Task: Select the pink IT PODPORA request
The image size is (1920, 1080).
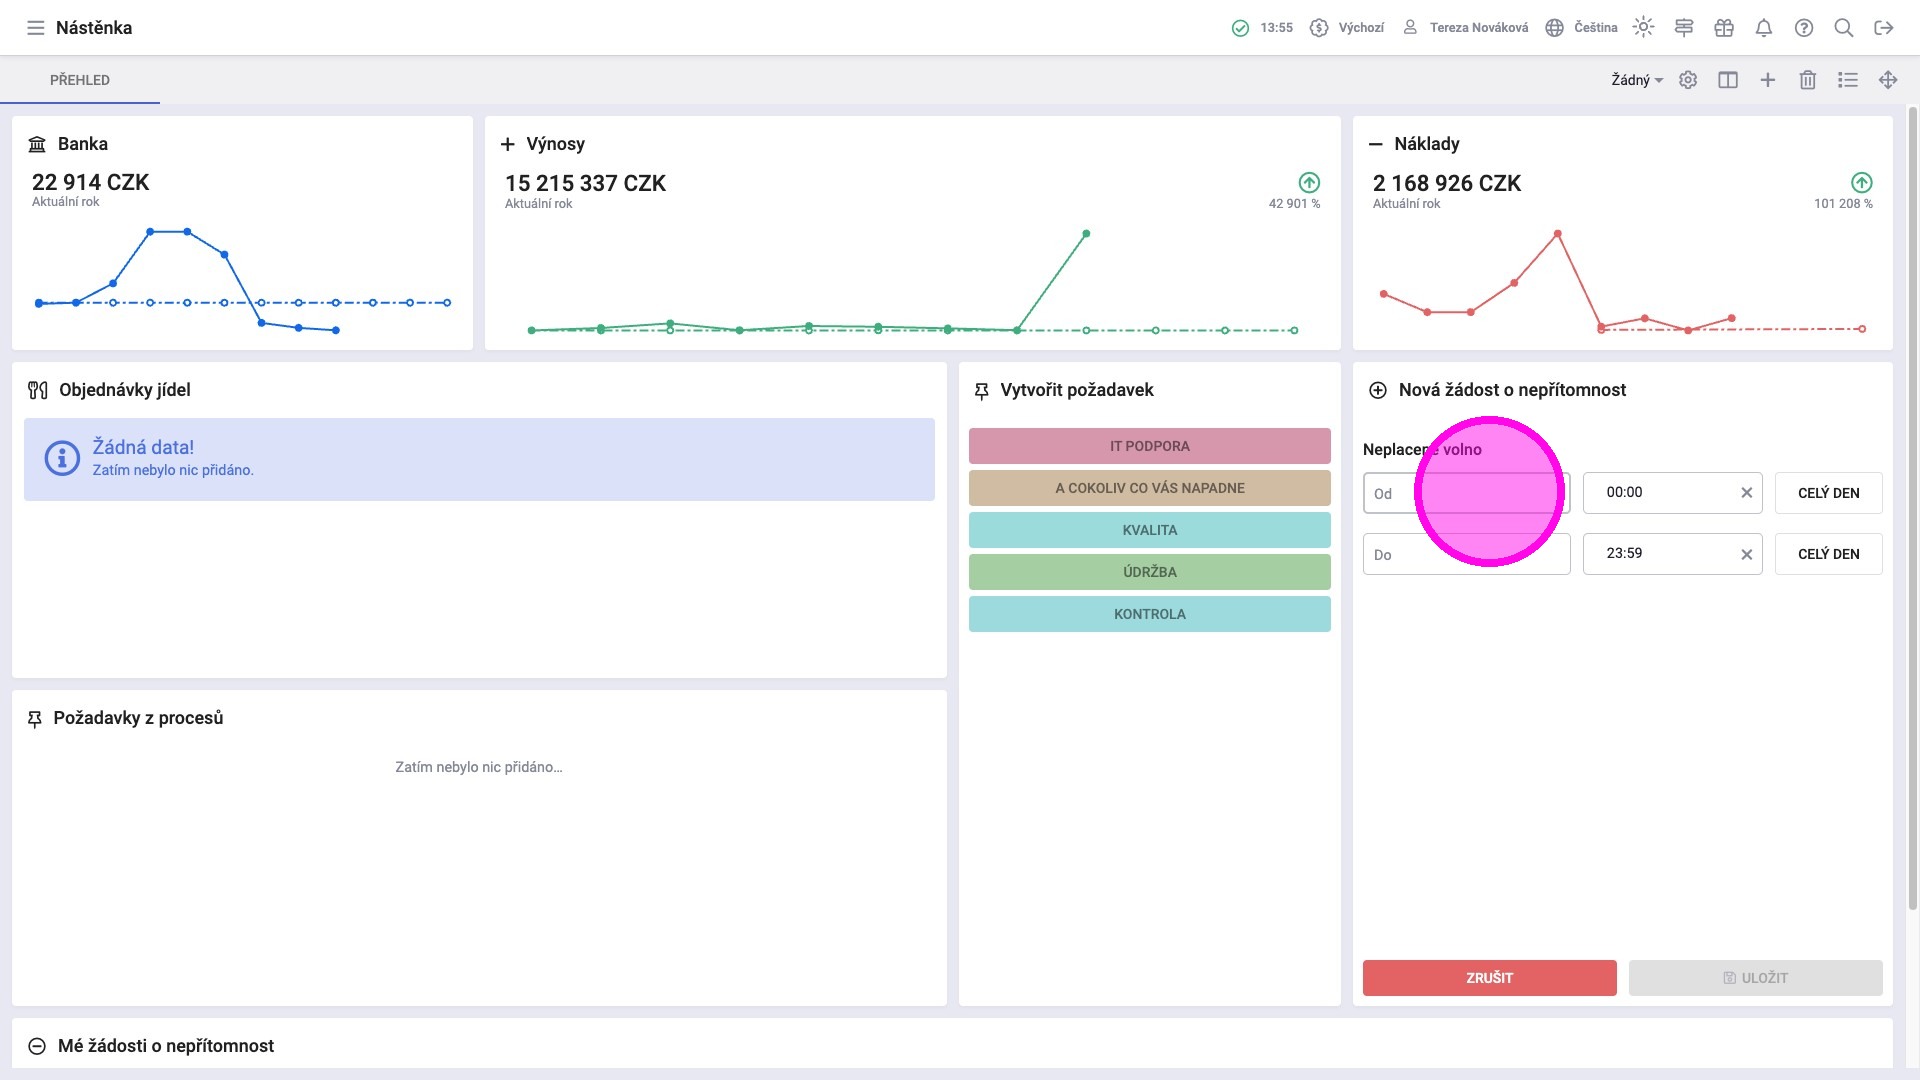Action: tap(1149, 446)
